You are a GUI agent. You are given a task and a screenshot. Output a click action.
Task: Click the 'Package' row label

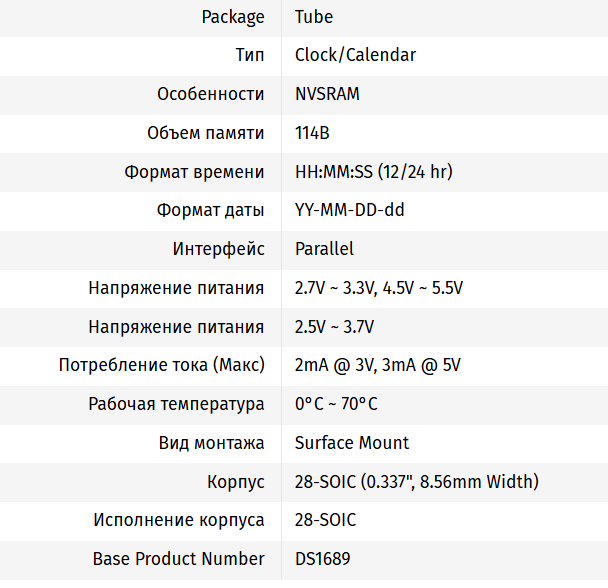tap(233, 17)
